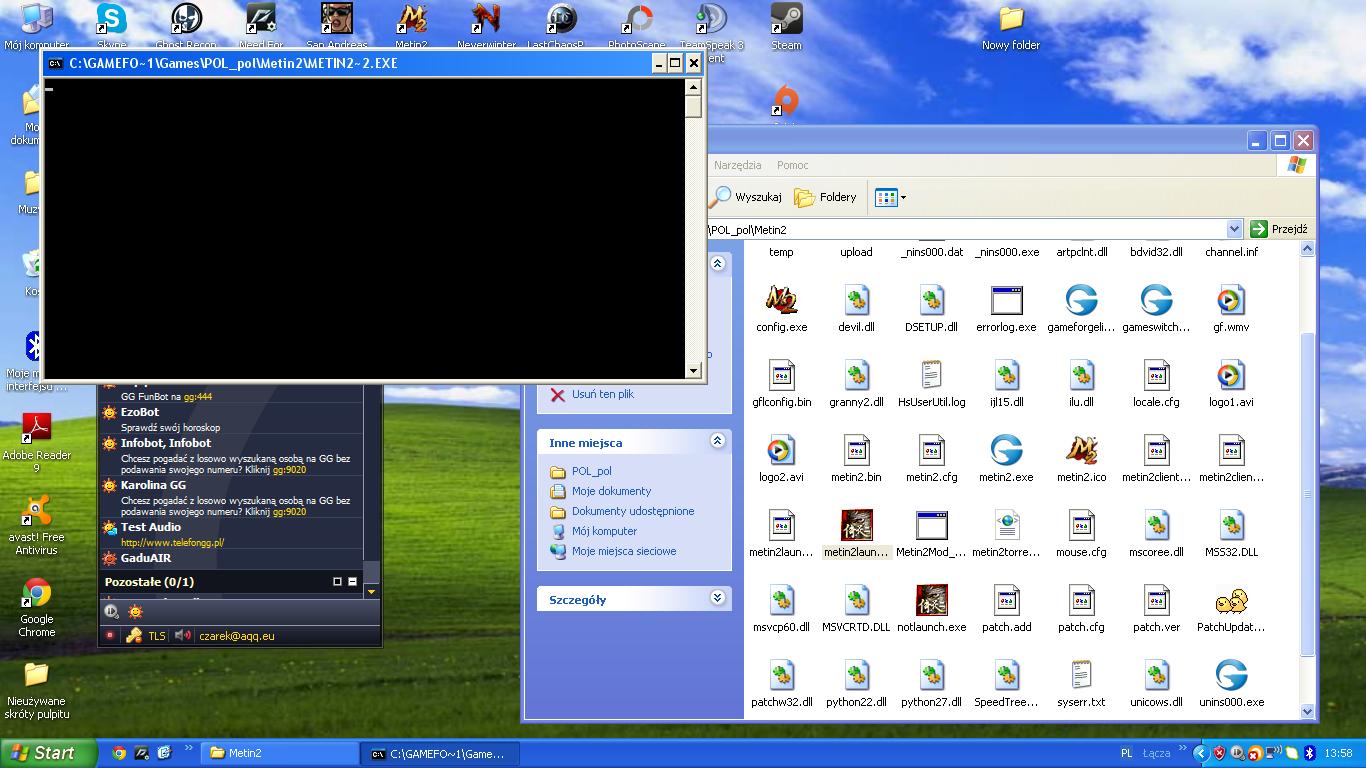This screenshot has height=768, width=1366.
Task: Select the unins000.exe file
Action: click(x=1231, y=683)
